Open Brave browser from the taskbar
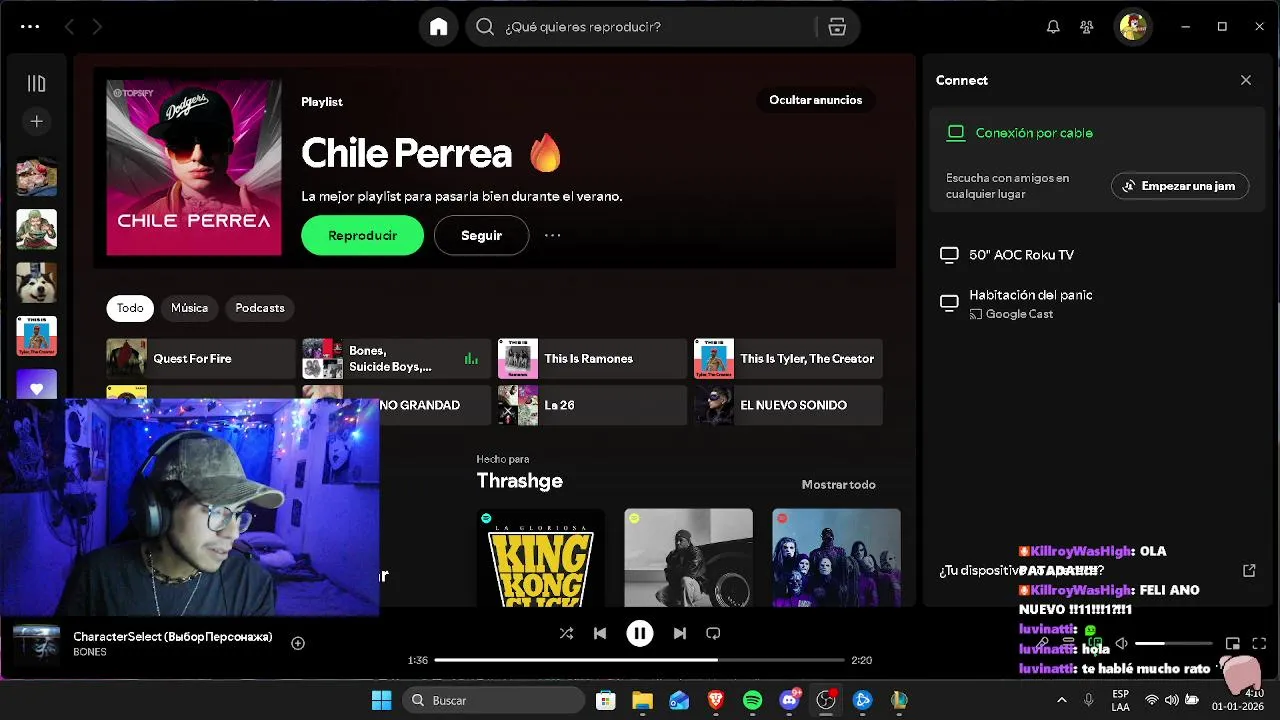This screenshot has width=1280, height=720. [715, 700]
